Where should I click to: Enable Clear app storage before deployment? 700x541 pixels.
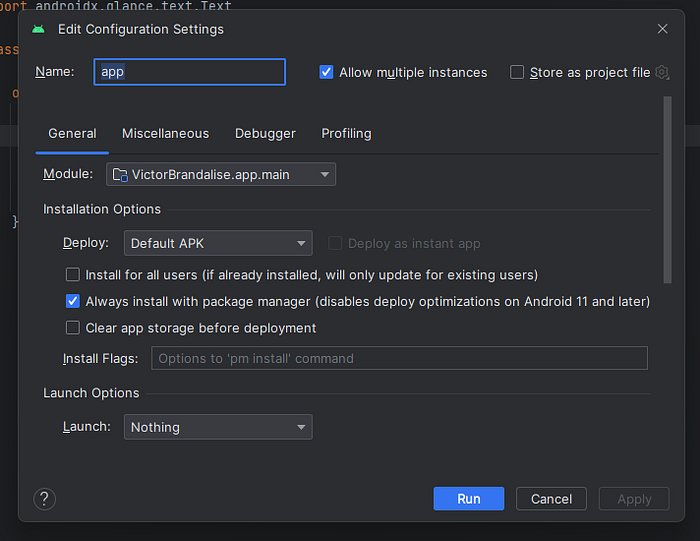pyautogui.click(x=73, y=328)
